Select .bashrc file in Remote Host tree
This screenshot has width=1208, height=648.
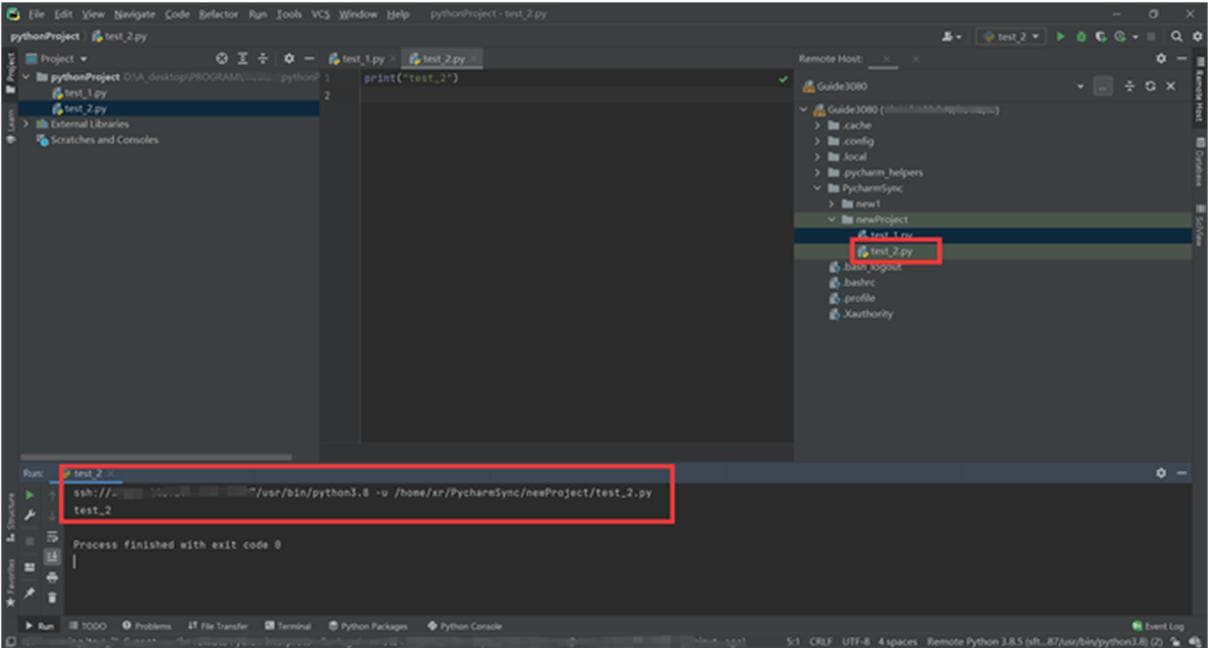pyautogui.click(x=858, y=282)
